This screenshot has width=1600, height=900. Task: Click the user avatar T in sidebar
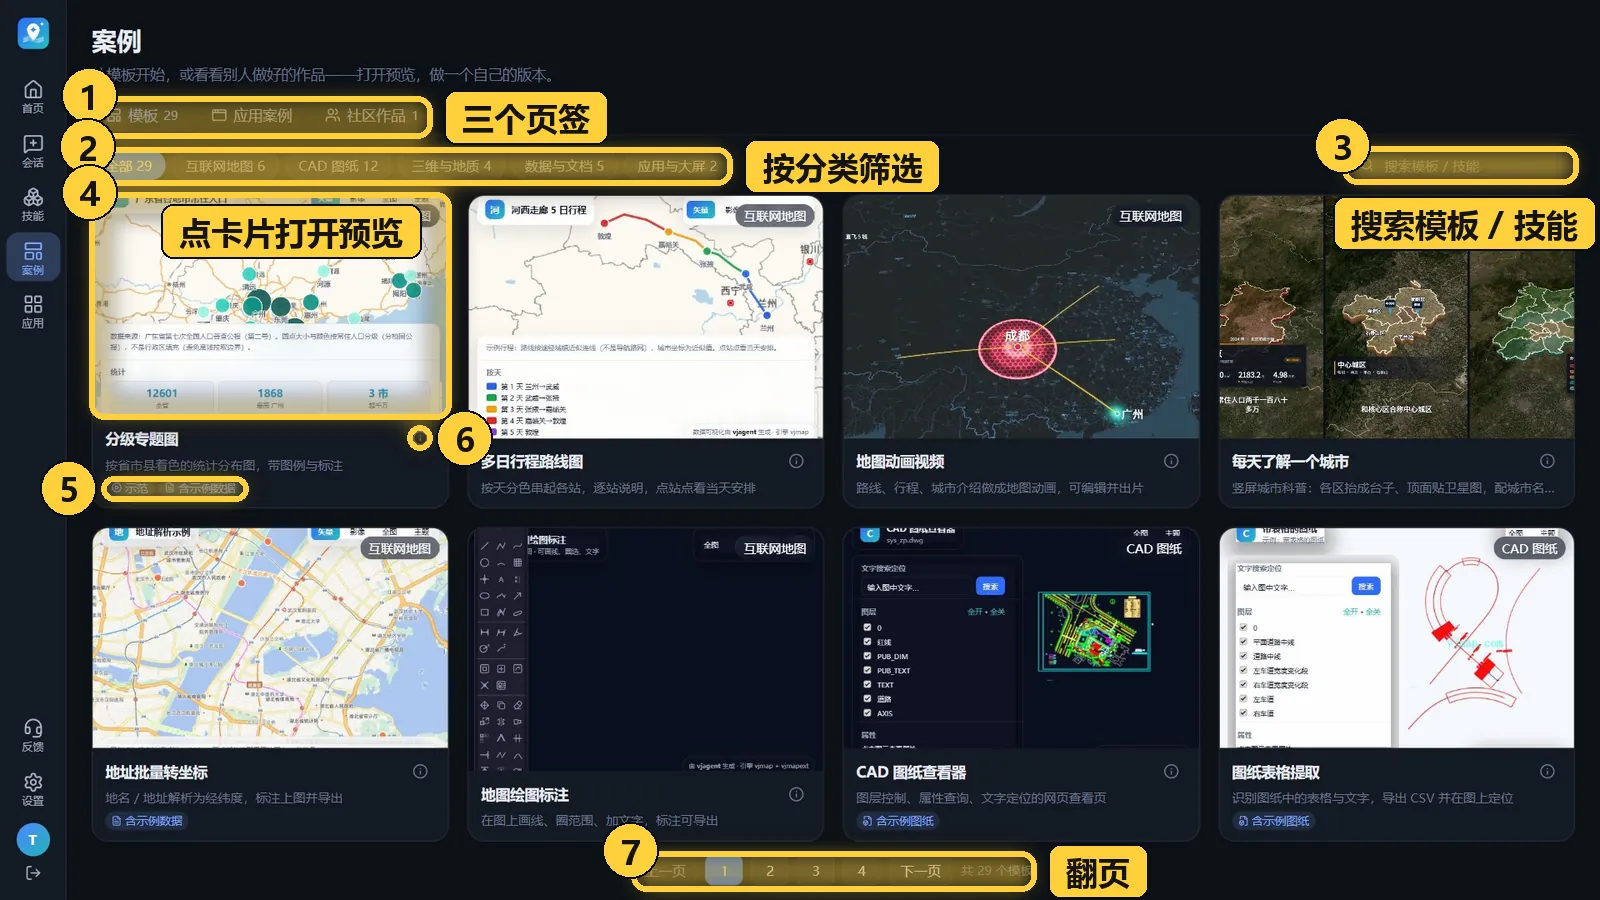tap(33, 840)
